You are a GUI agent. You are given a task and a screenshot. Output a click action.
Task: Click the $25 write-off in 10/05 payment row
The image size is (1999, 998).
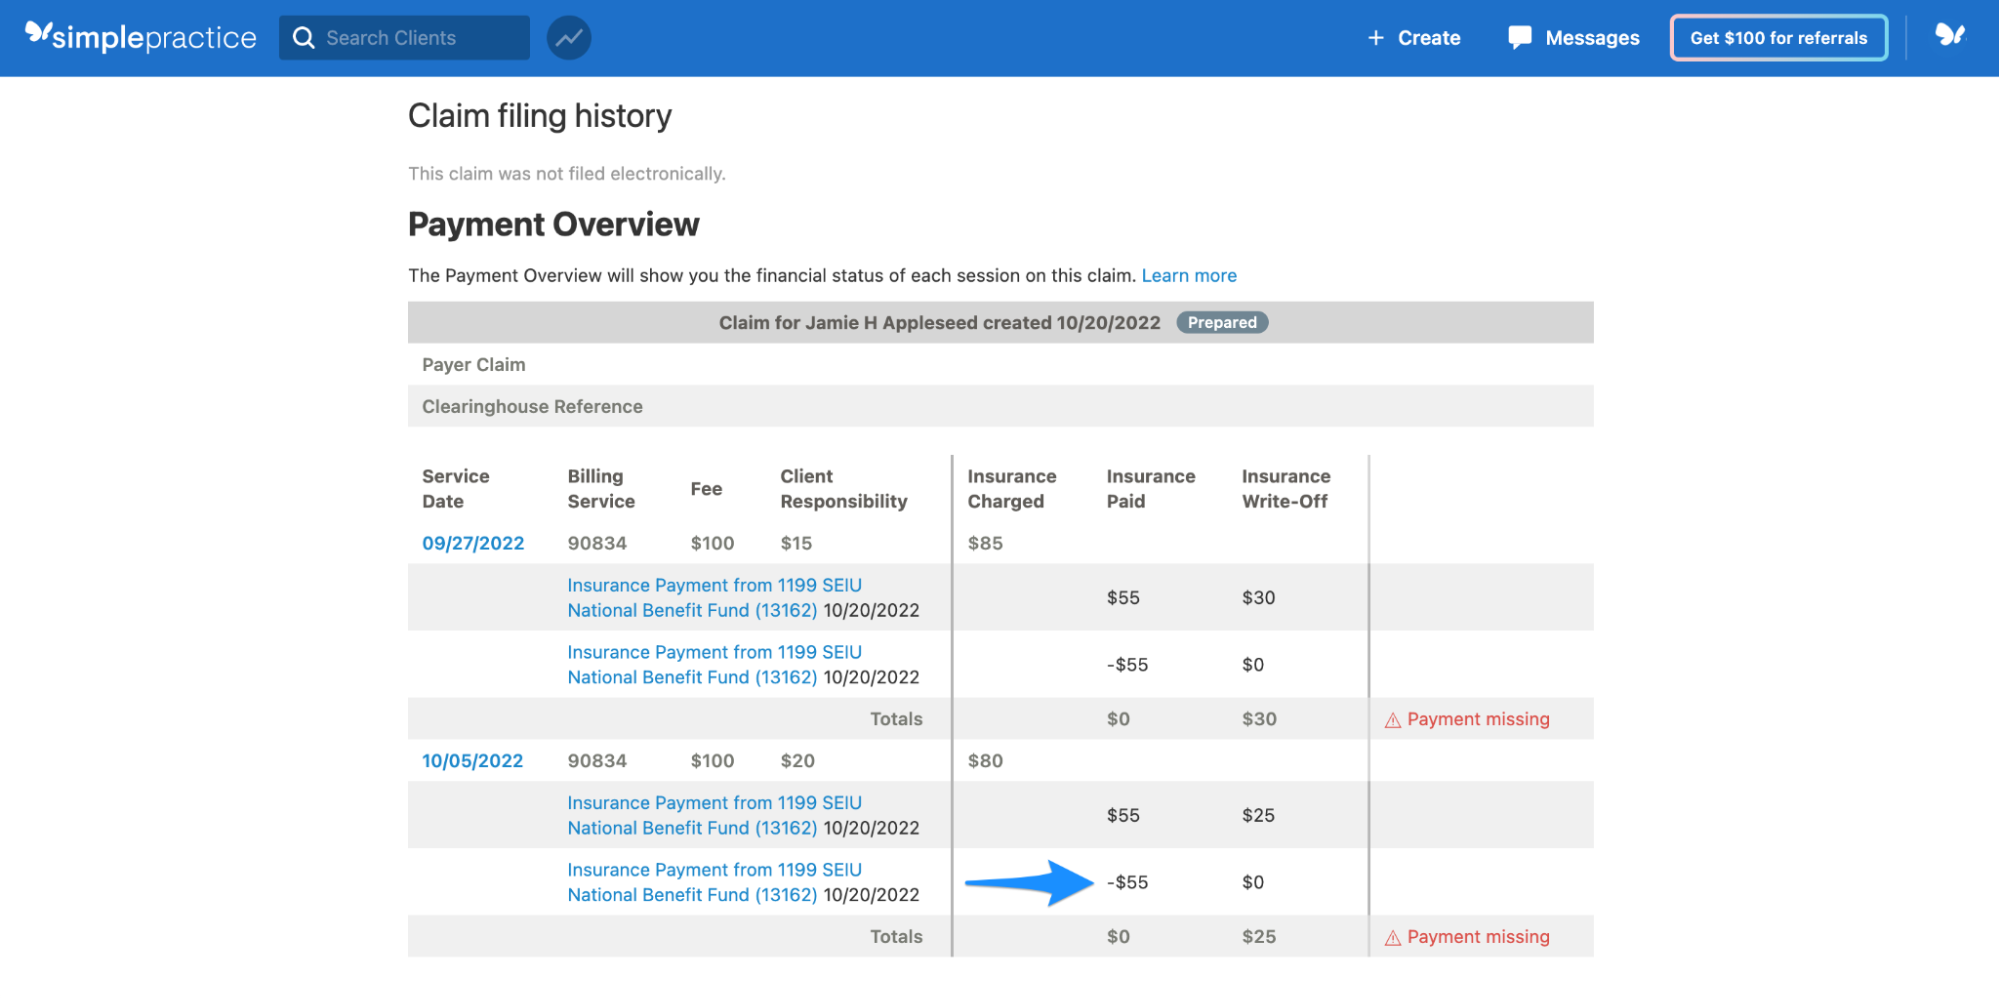point(1258,815)
